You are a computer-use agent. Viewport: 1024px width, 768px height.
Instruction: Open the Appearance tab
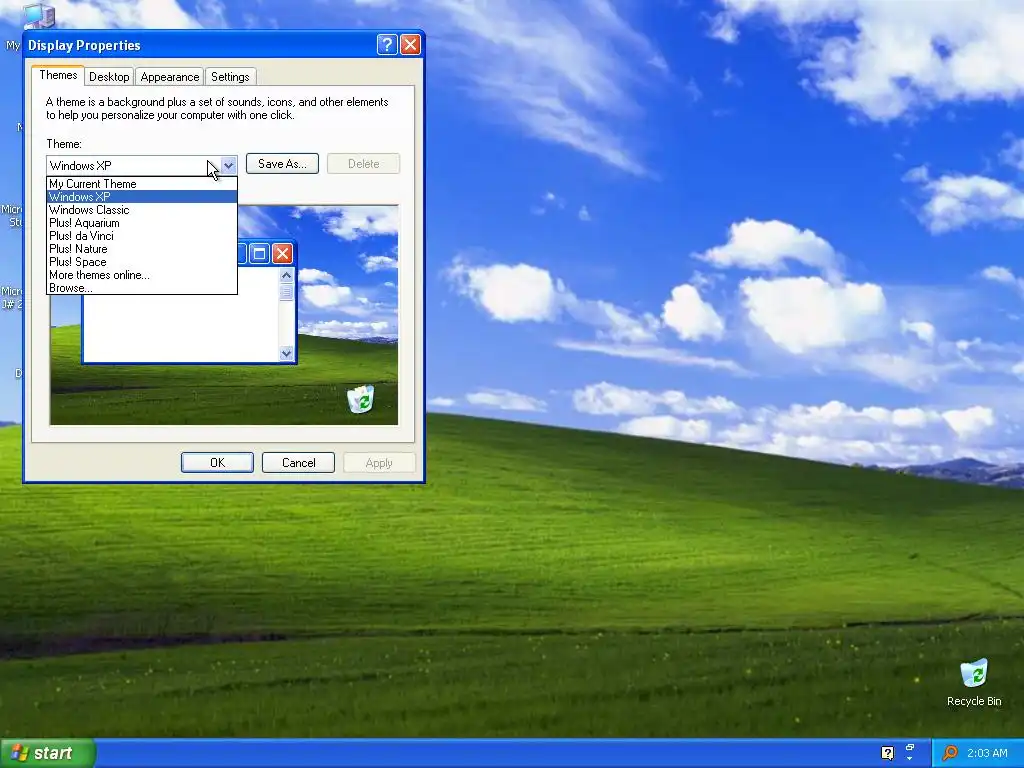pyautogui.click(x=170, y=76)
